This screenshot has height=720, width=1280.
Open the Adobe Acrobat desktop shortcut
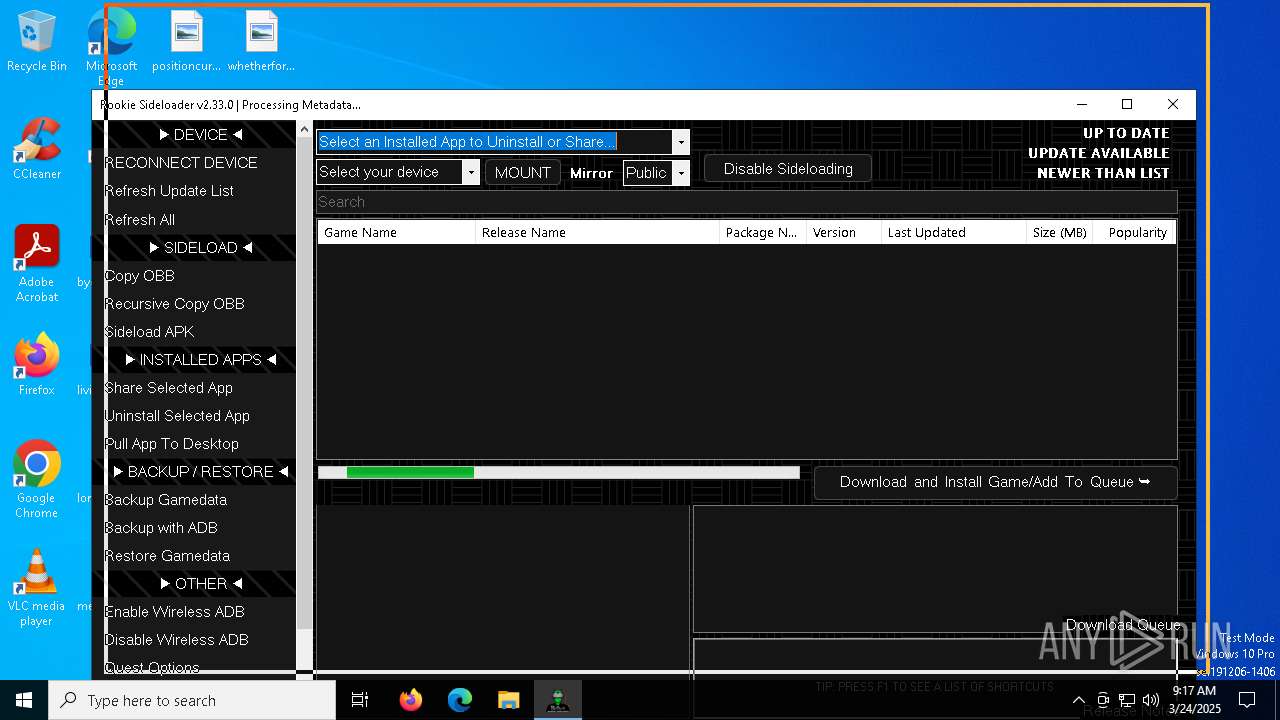click(37, 264)
